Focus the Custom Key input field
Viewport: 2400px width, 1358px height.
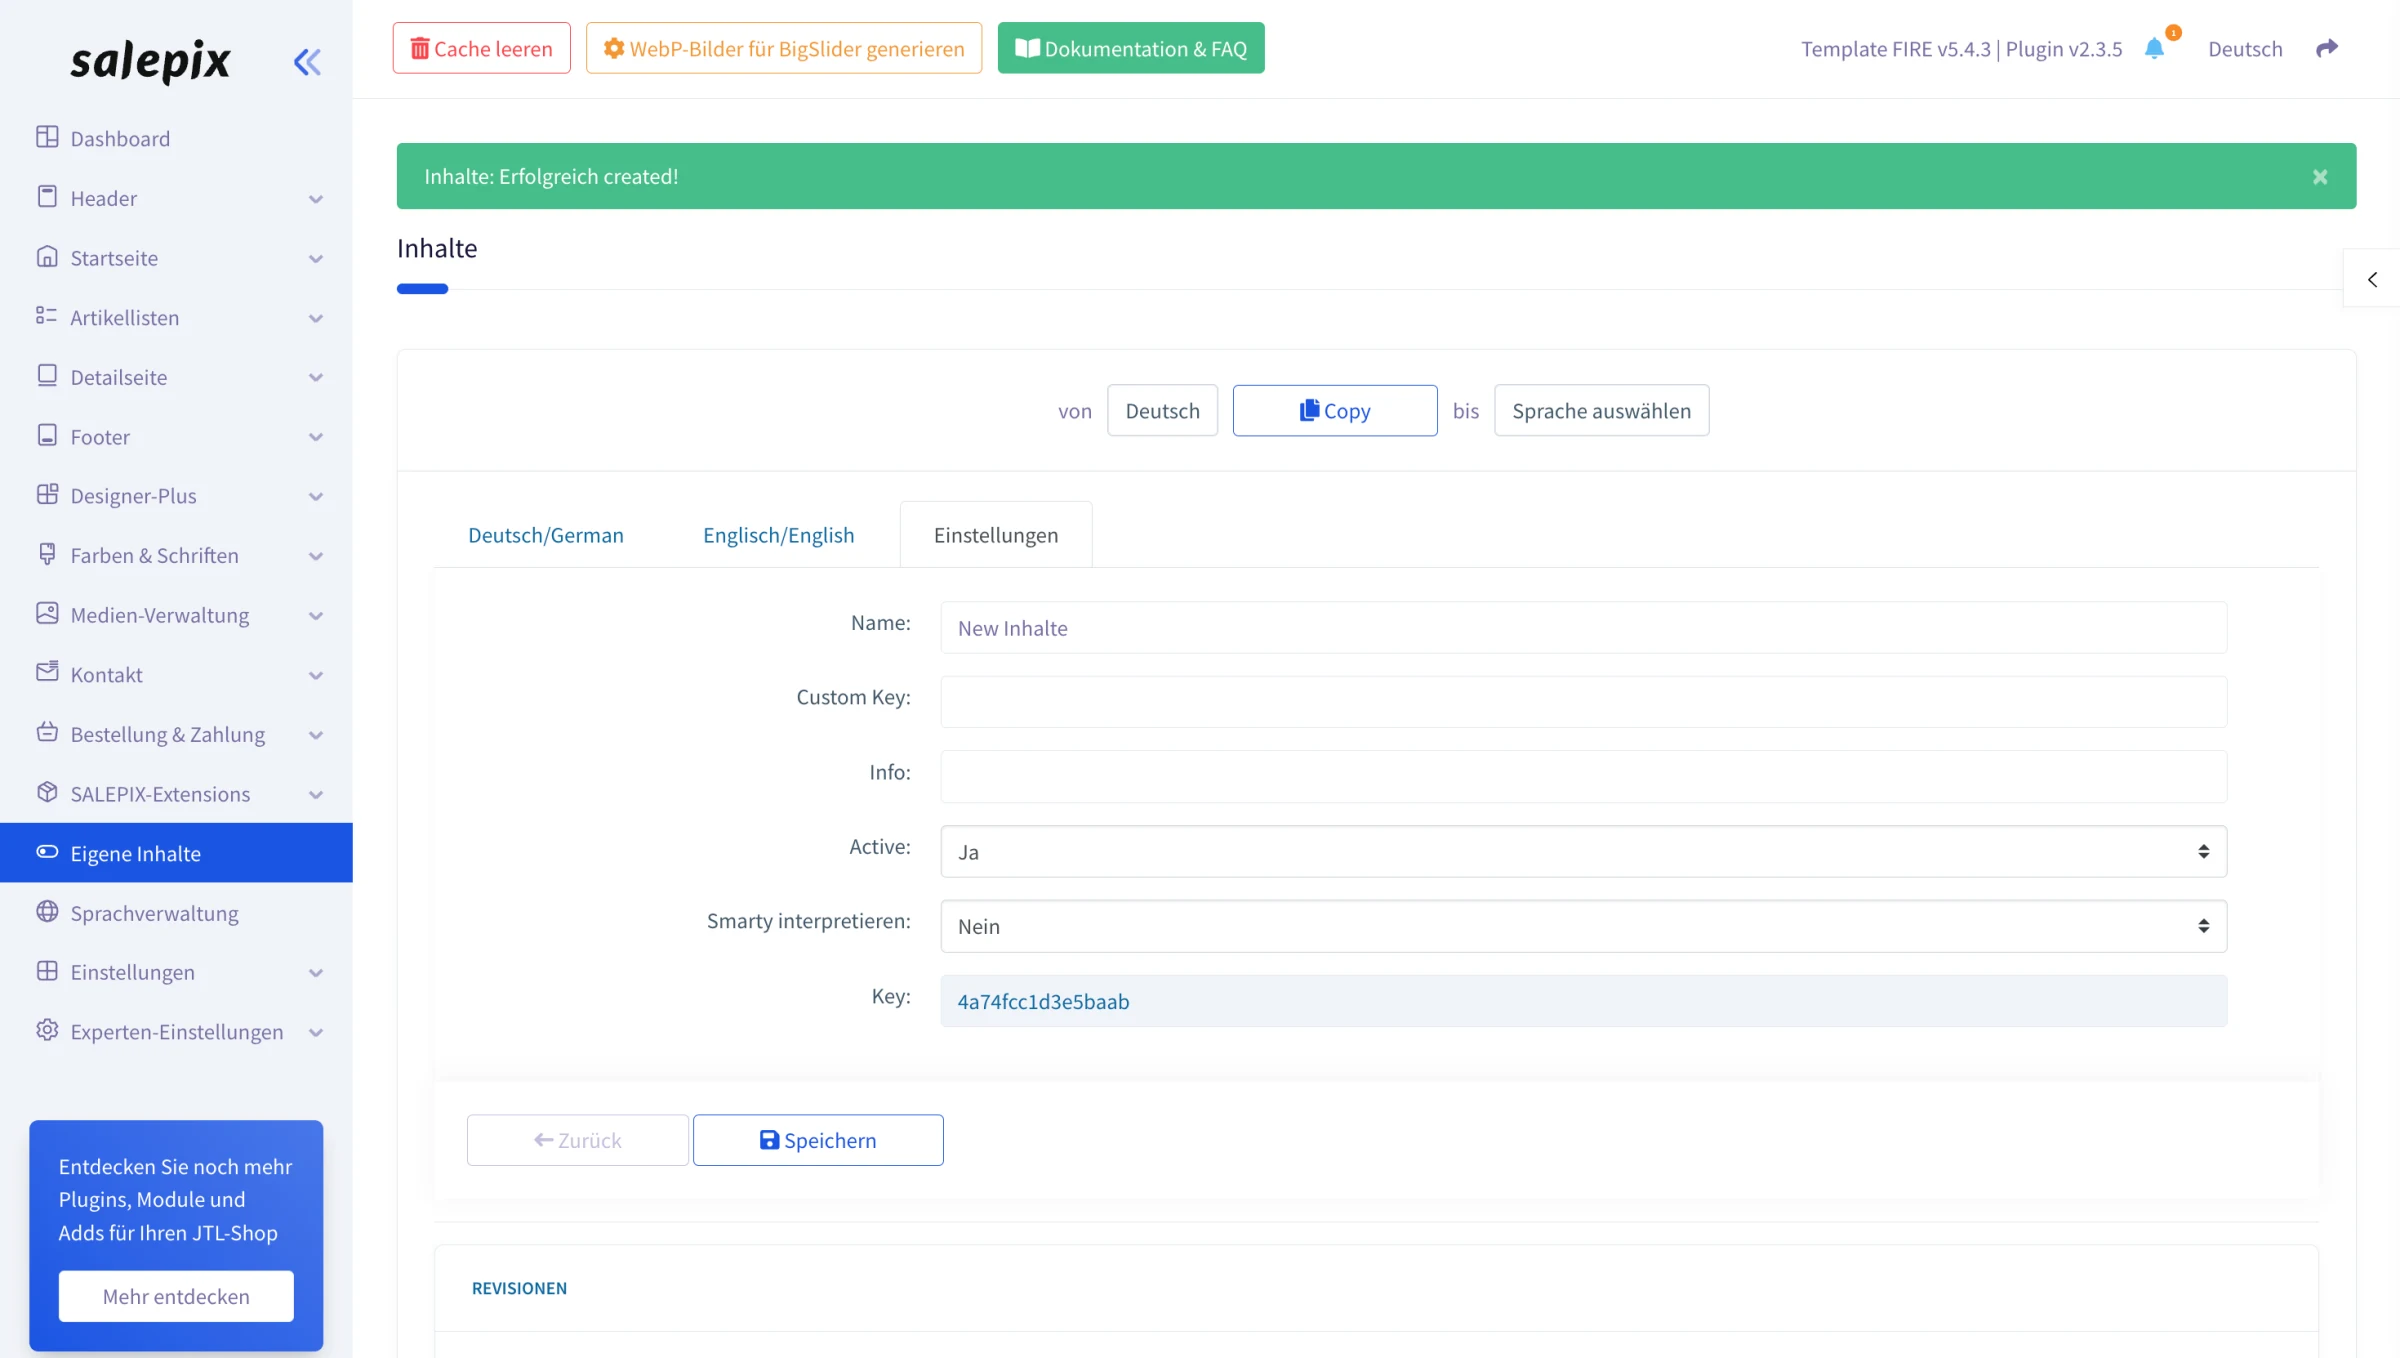coord(1584,702)
